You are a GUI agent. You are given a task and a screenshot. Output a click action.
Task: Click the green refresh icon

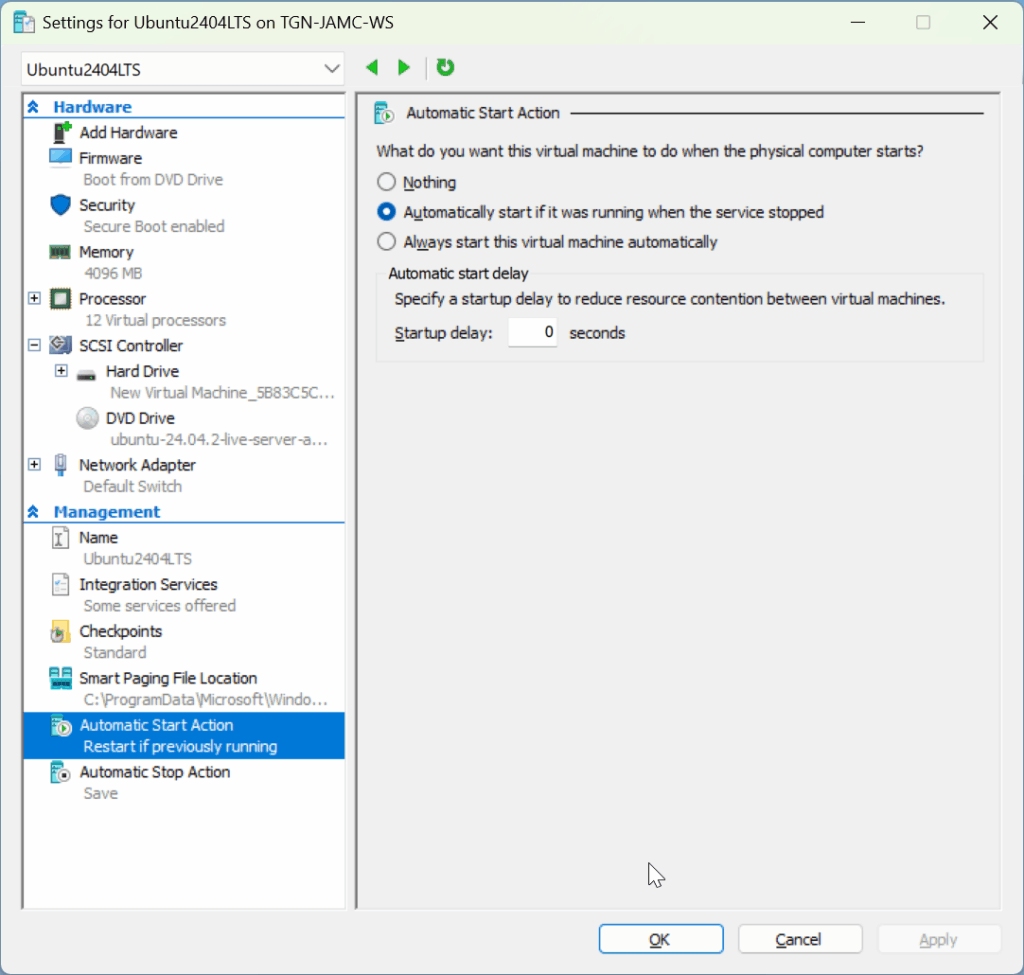click(x=445, y=67)
